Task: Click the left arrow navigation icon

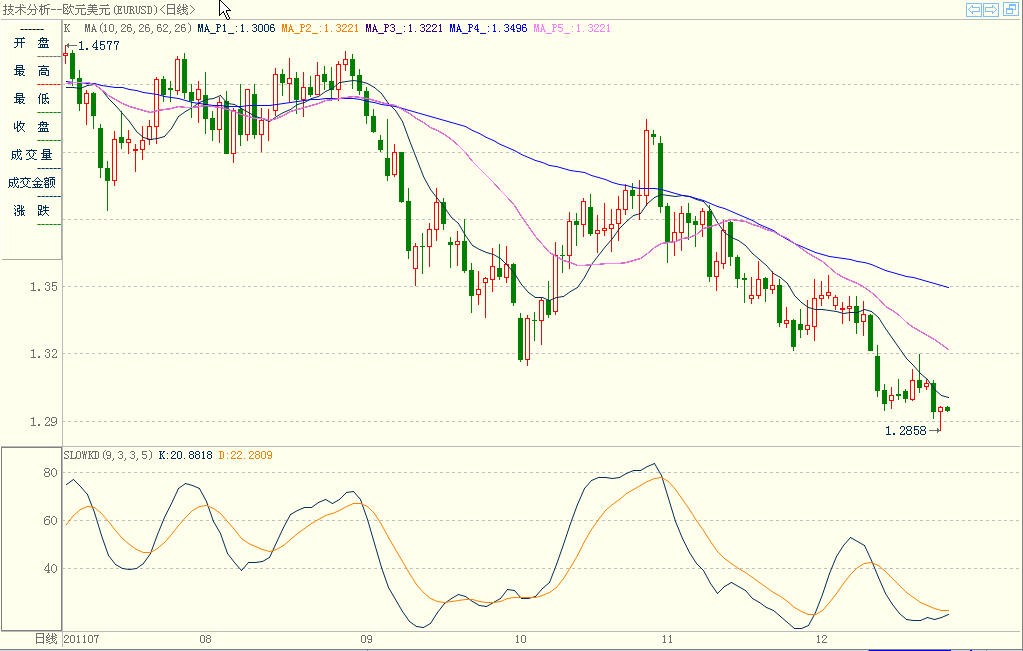Action: pyautogui.click(x=973, y=9)
